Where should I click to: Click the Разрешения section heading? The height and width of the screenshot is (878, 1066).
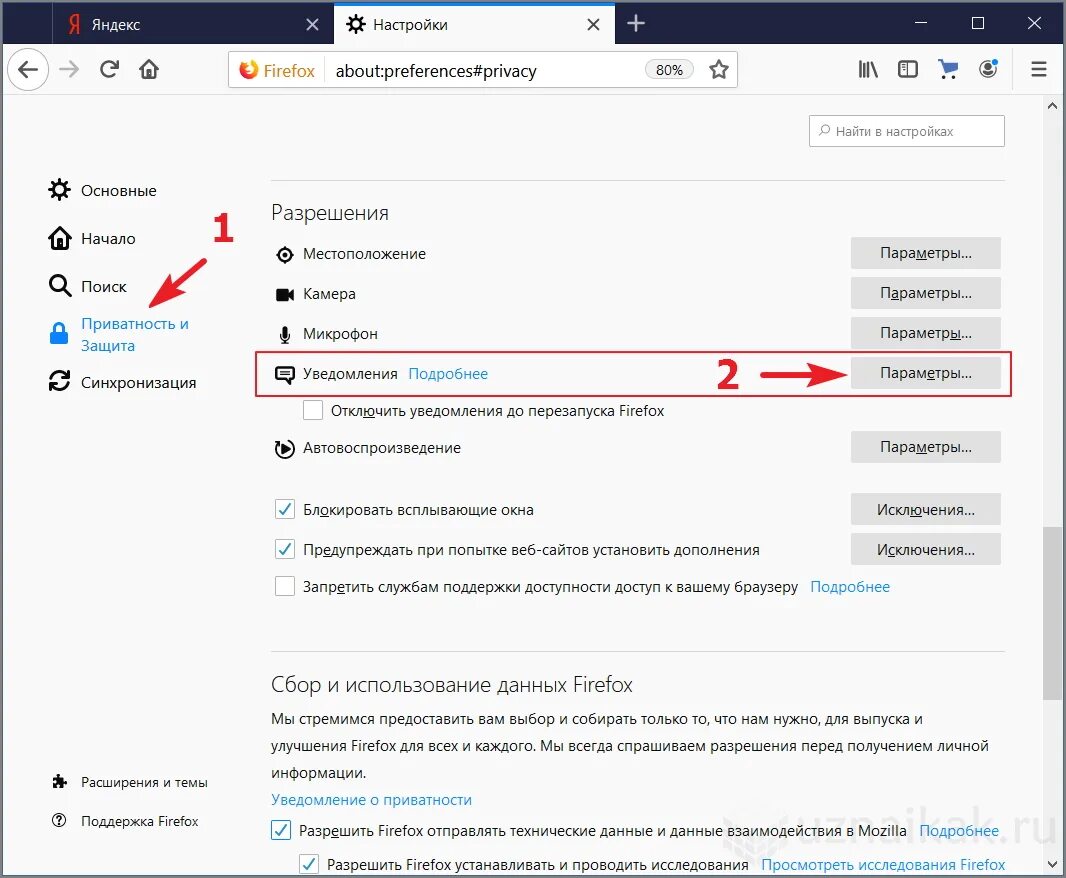330,213
